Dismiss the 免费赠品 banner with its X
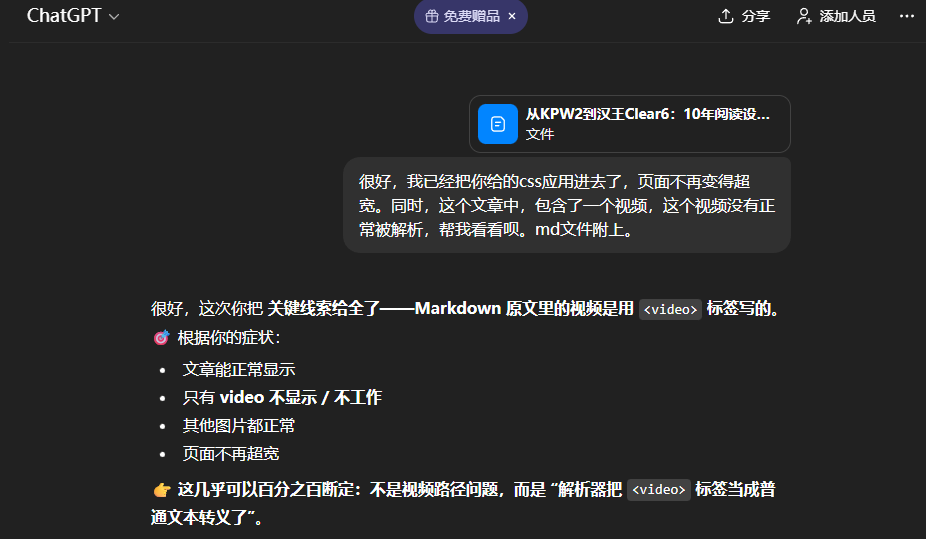The image size is (926, 539). 512,16
